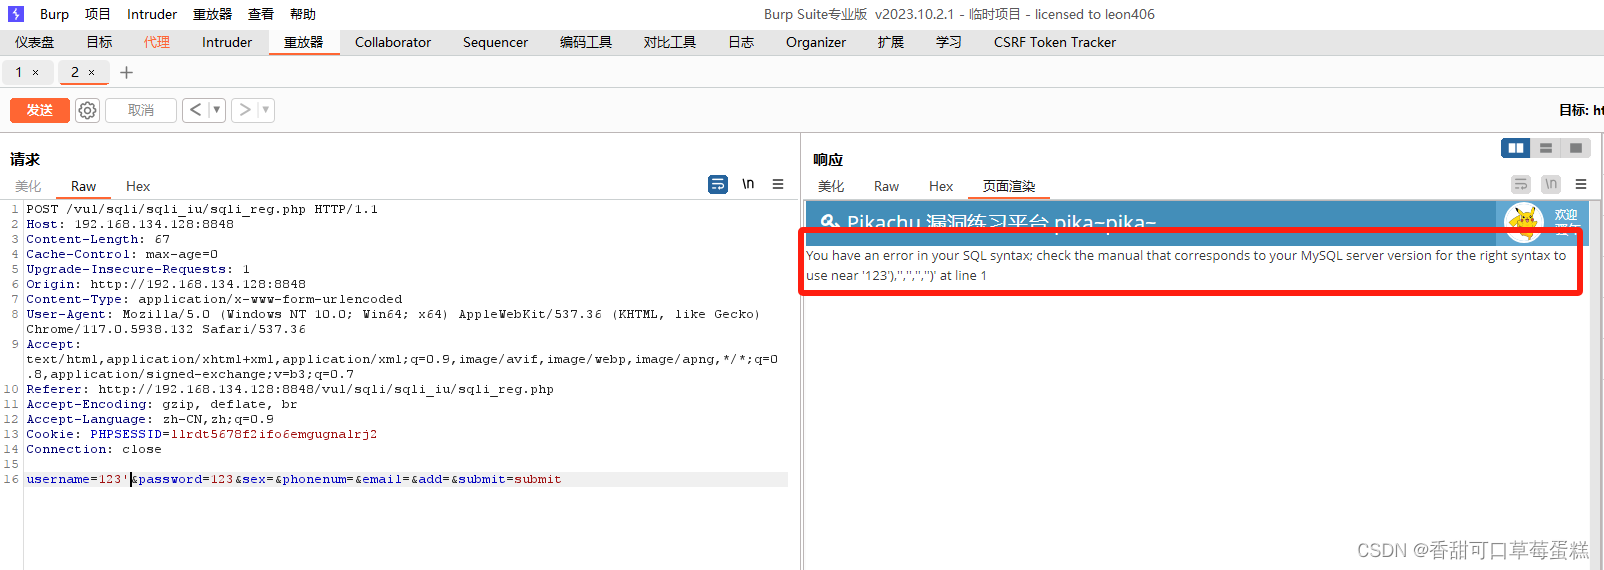Click the Cookie PHPSESSID header line
Screen dimensions: 1604x570
point(202,434)
